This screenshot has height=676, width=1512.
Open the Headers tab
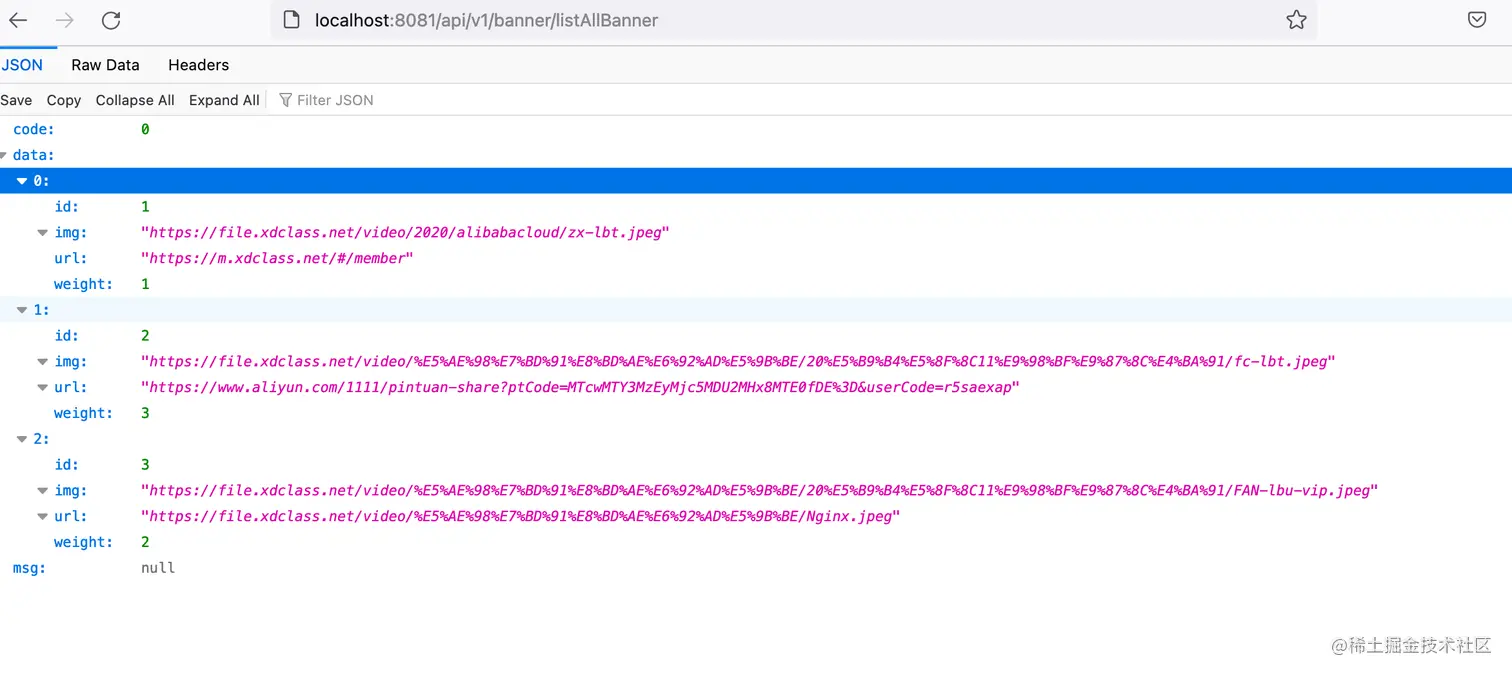198,65
